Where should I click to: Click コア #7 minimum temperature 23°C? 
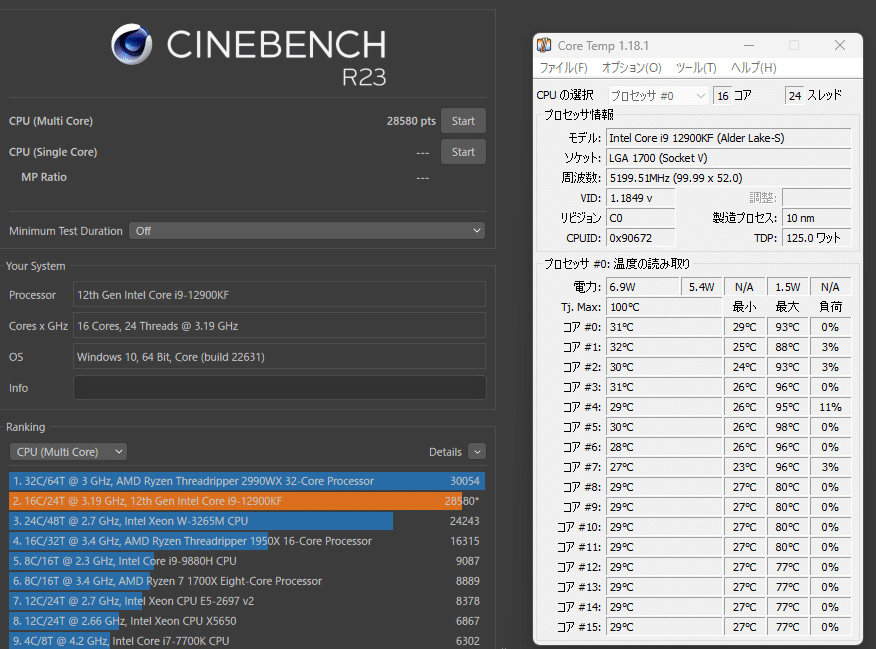pyautogui.click(x=745, y=467)
